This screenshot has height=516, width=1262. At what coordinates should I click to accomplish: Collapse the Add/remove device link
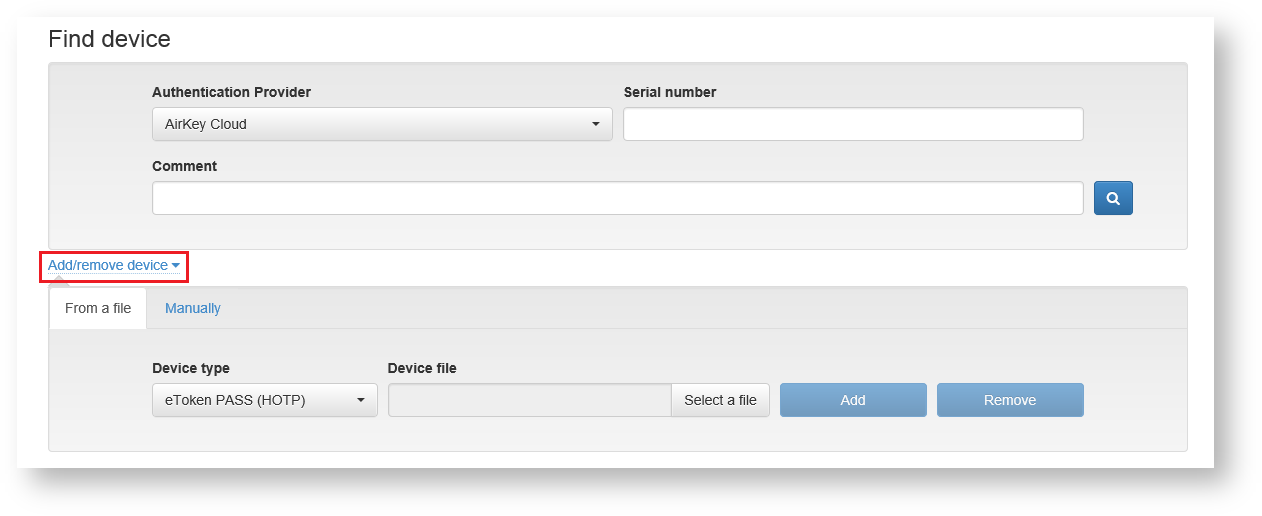click(x=108, y=265)
